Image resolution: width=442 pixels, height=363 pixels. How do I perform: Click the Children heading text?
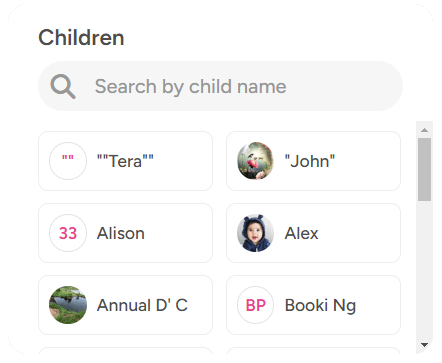pyautogui.click(x=81, y=37)
